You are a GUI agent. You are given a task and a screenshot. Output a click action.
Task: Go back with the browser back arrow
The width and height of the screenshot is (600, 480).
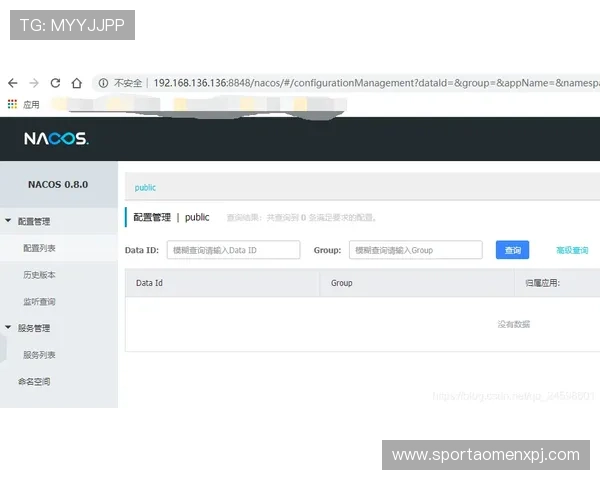13,83
